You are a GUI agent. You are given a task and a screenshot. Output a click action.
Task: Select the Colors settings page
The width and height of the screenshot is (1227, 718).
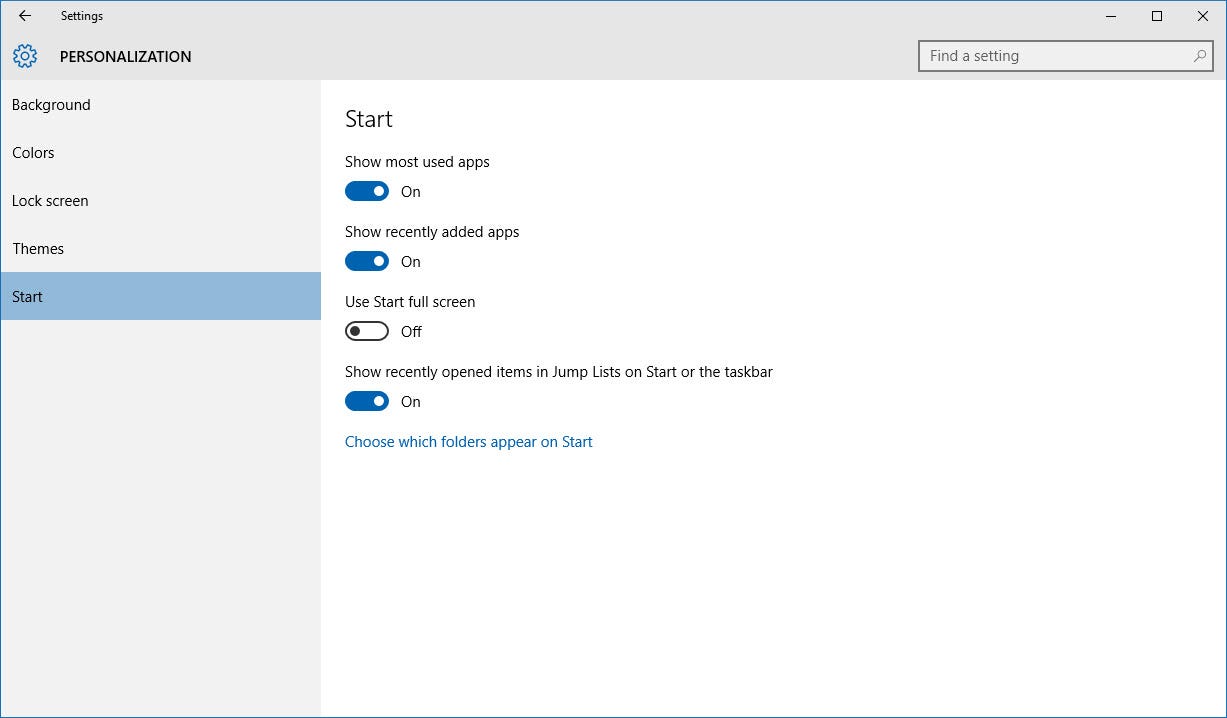(x=33, y=152)
